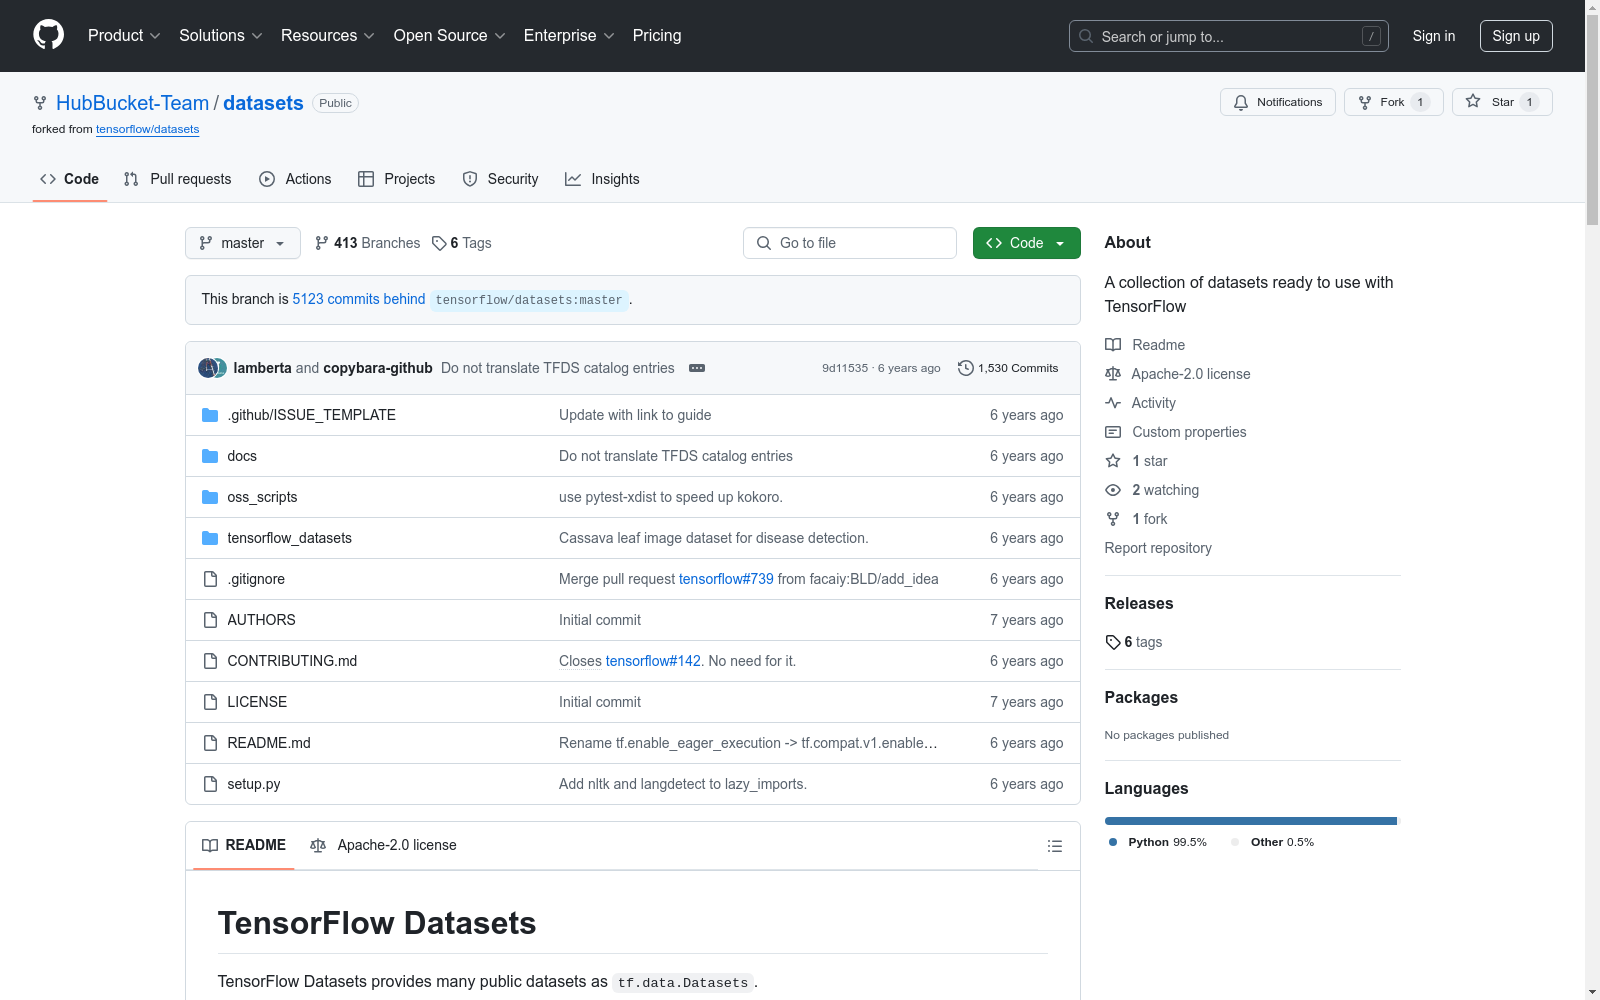This screenshot has height=1000, width=1600.
Task: Expand the Open Source menu
Action: (x=450, y=35)
